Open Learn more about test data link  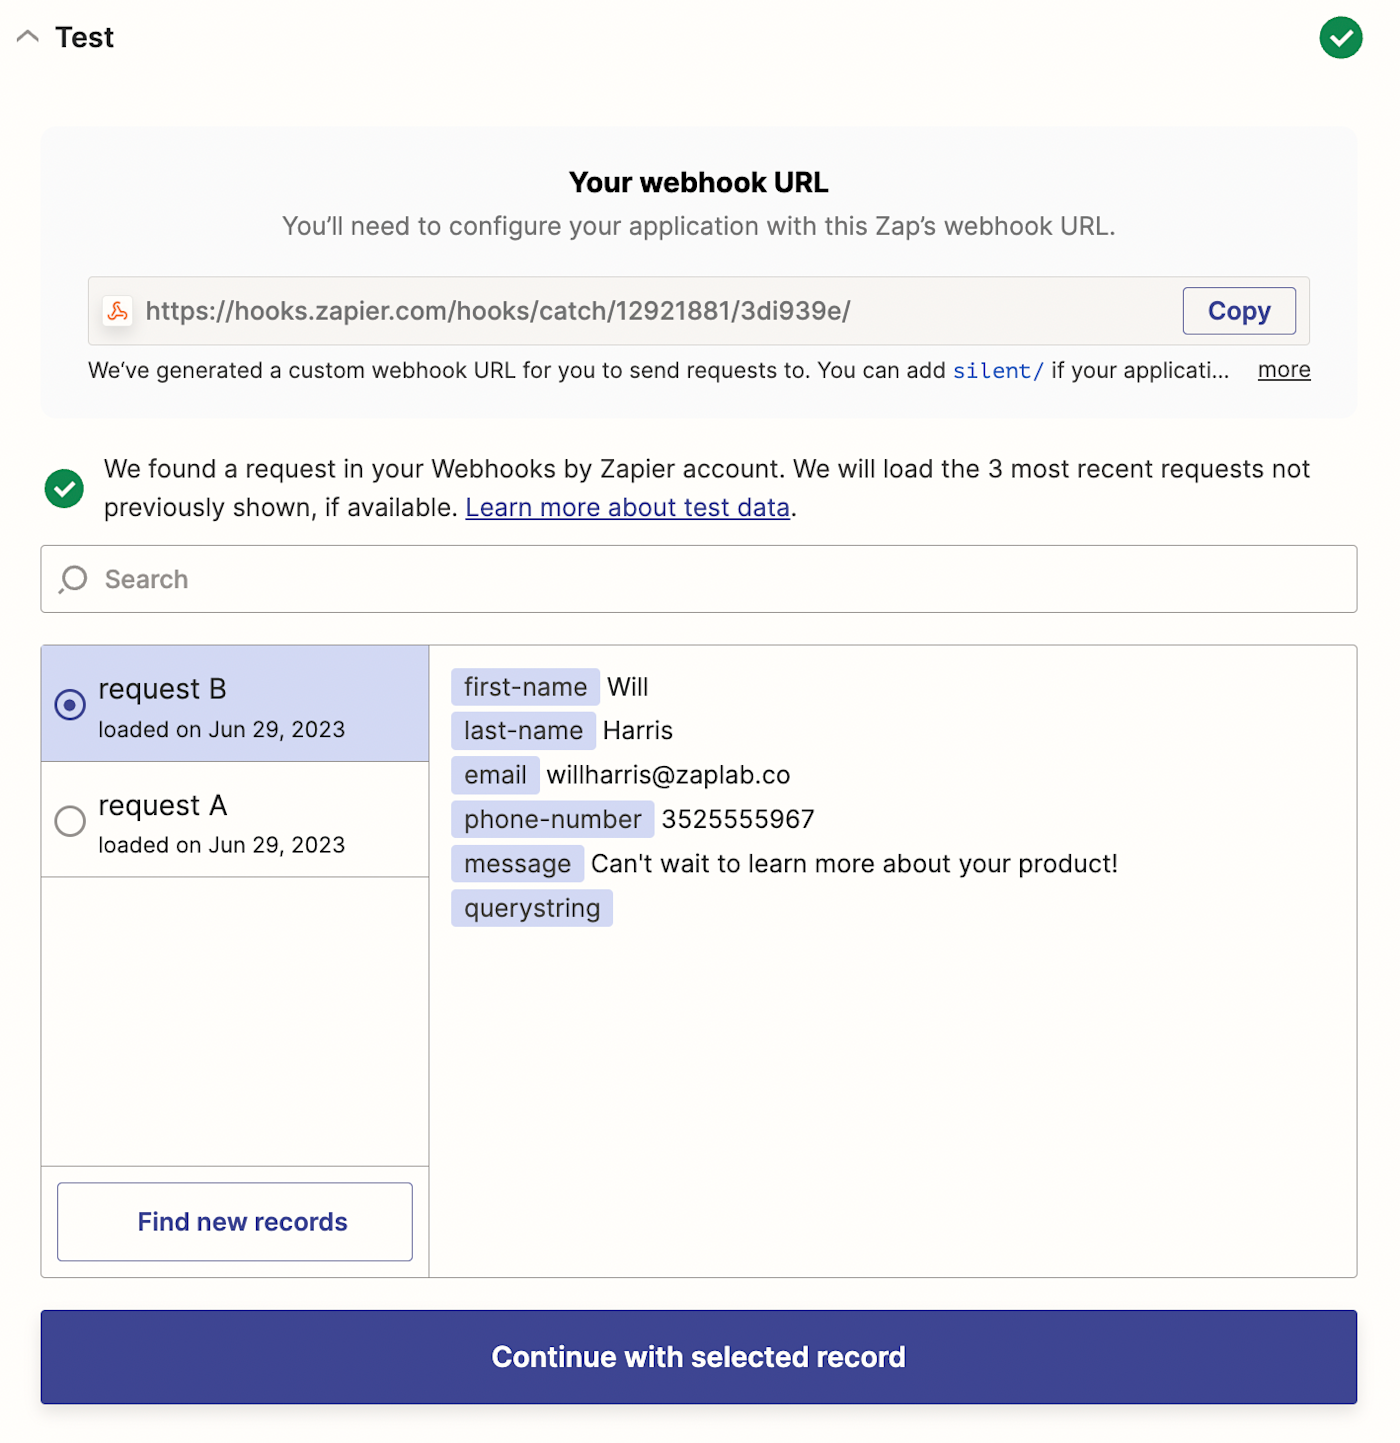click(x=628, y=508)
